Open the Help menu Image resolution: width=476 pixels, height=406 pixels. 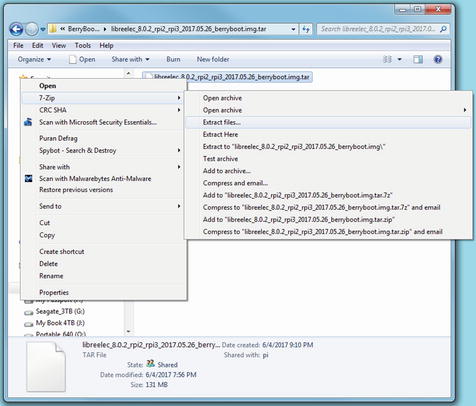pyautogui.click(x=106, y=45)
